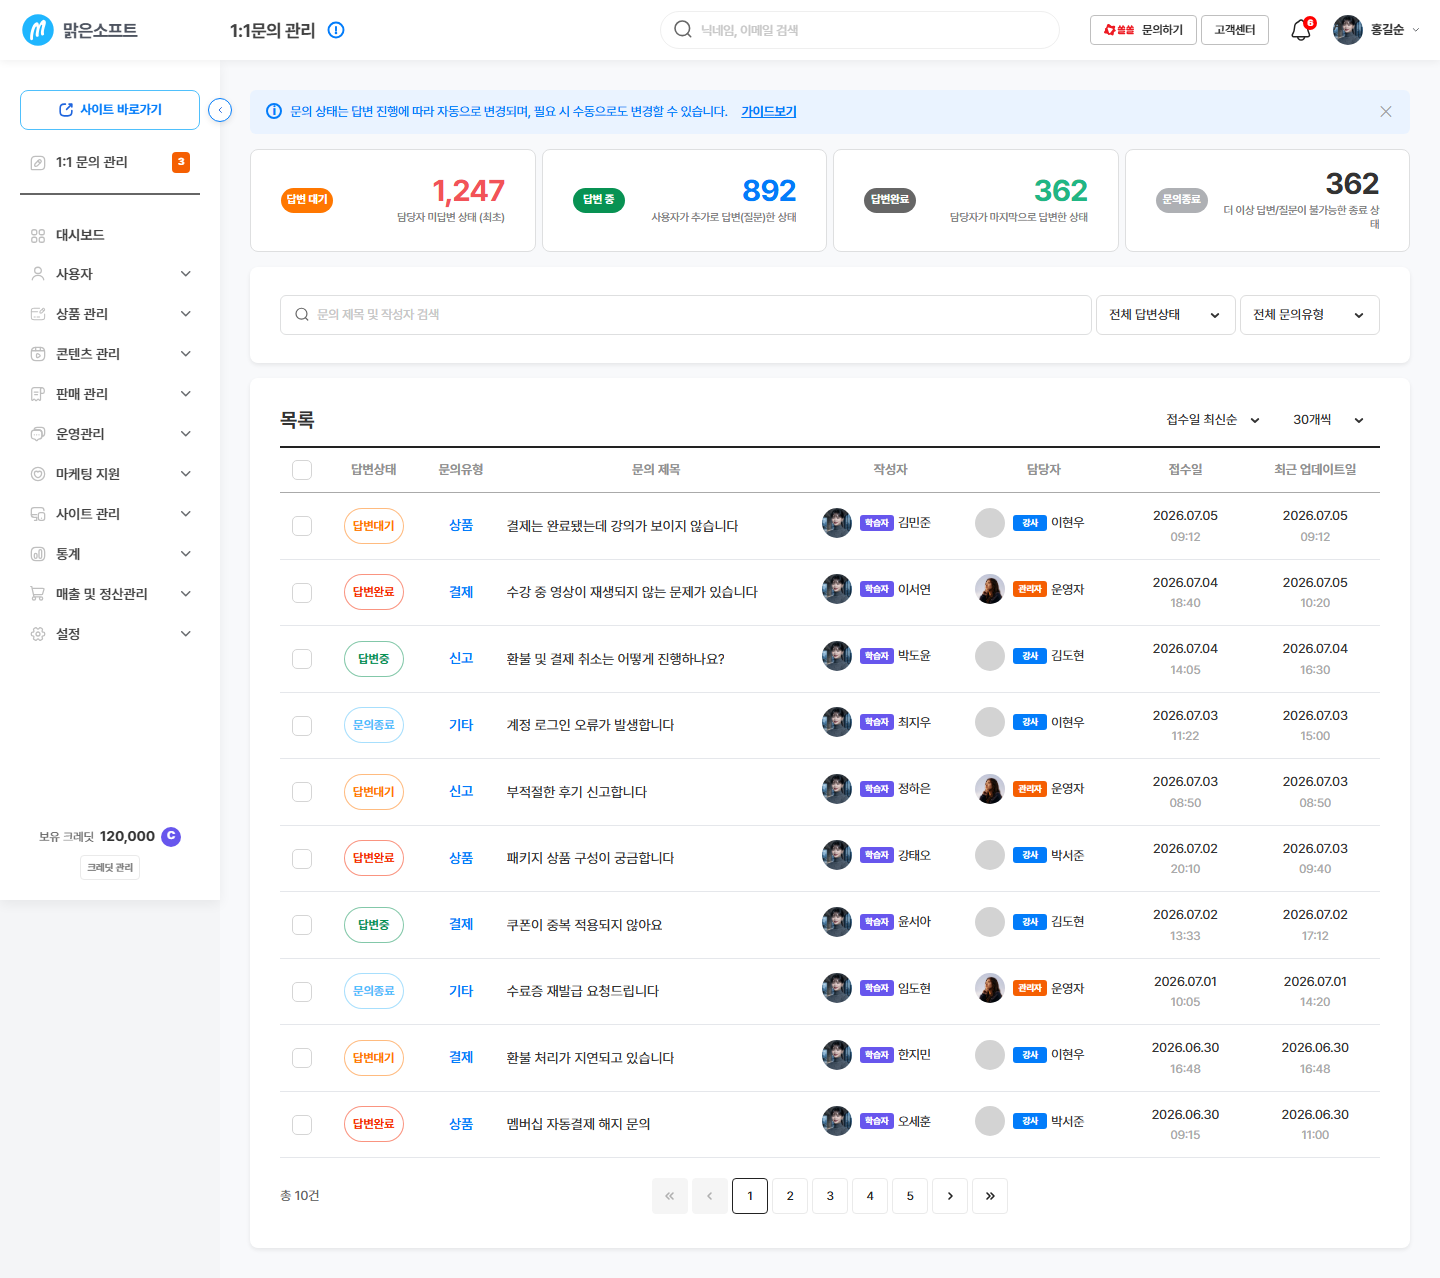Check the row for 수강 중 영상이 재생되지 않는 문제

coord(302,593)
